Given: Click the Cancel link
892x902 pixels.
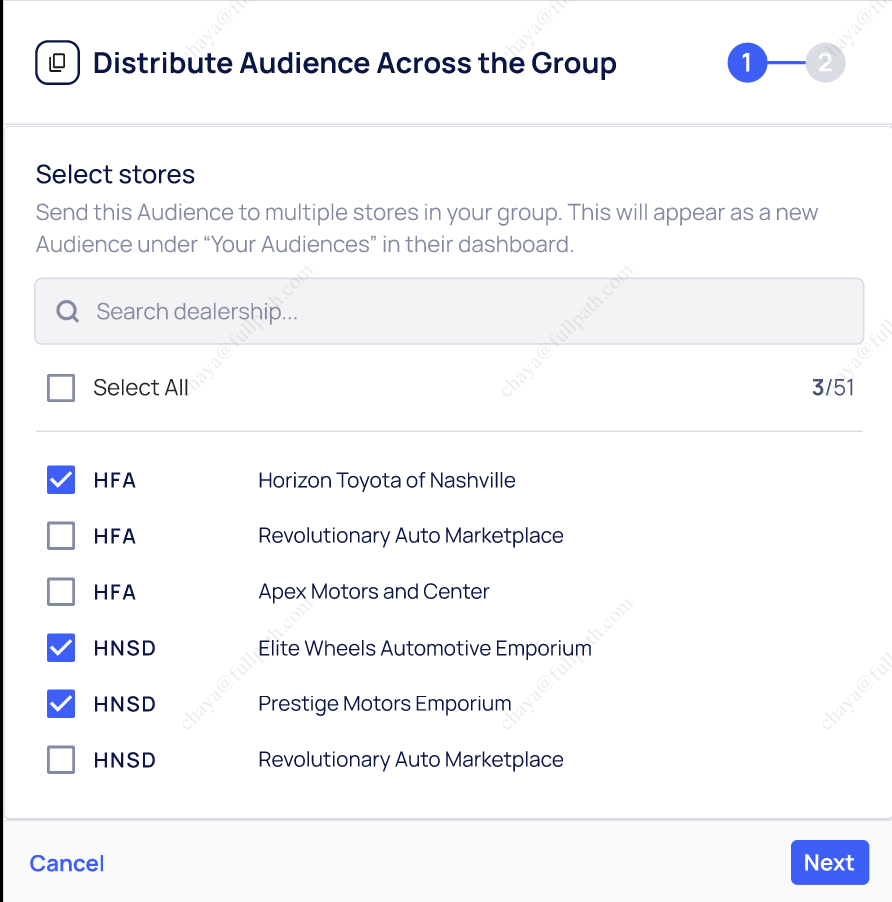Looking at the screenshot, I should (x=67, y=863).
